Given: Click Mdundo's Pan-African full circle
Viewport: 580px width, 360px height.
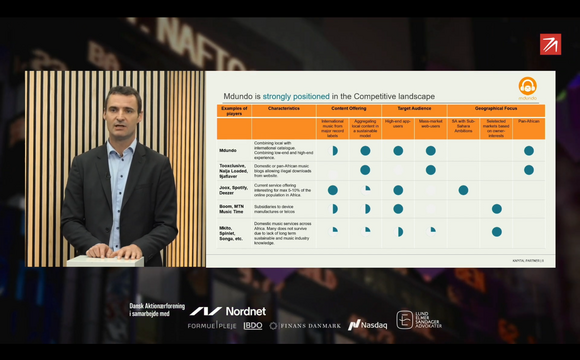Looking at the screenshot, I should click(x=529, y=151).
